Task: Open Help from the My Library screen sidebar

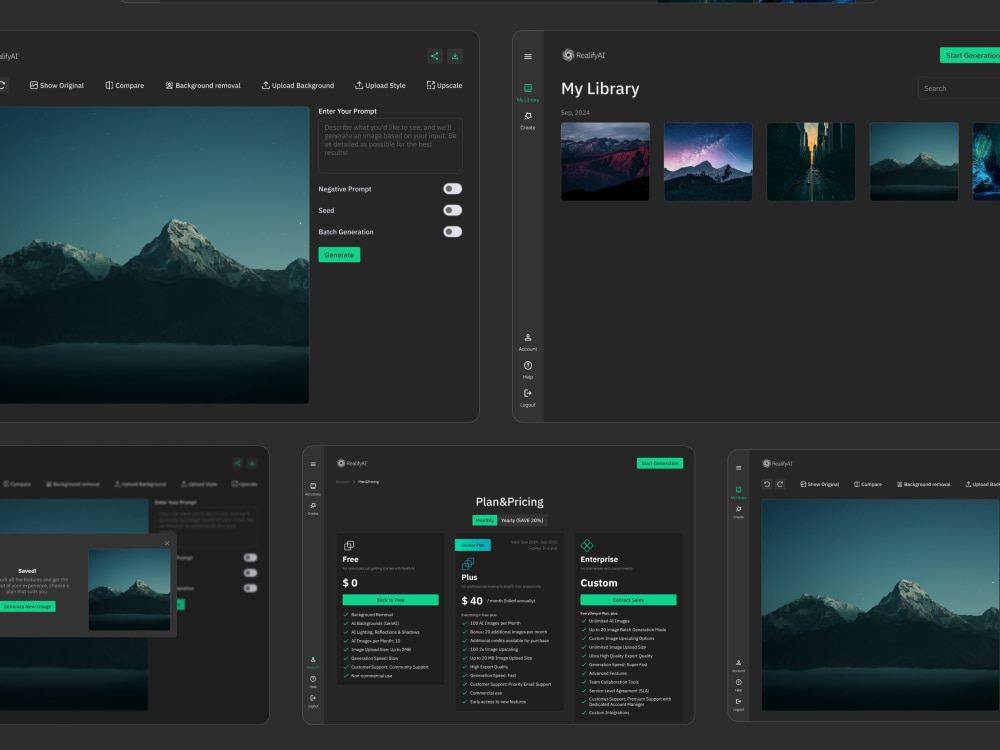Action: pos(528,369)
